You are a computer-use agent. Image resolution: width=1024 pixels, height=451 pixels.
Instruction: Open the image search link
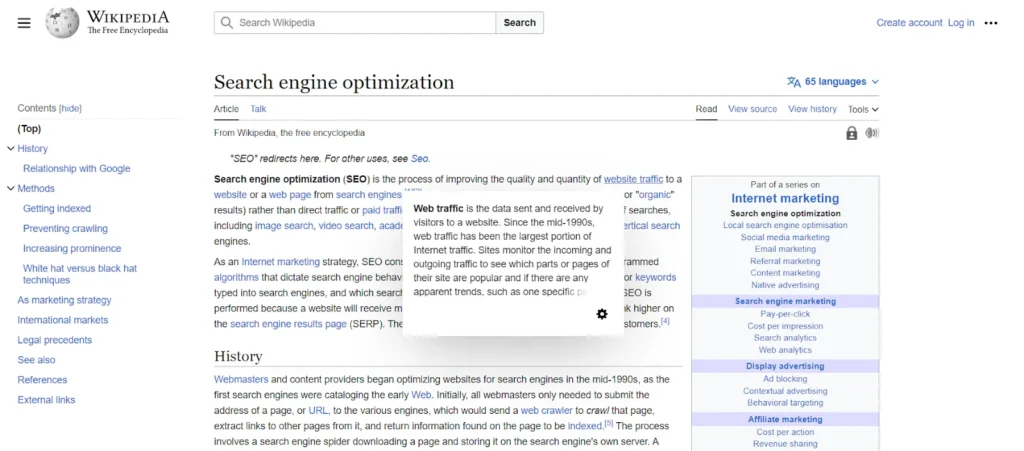coord(283,226)
